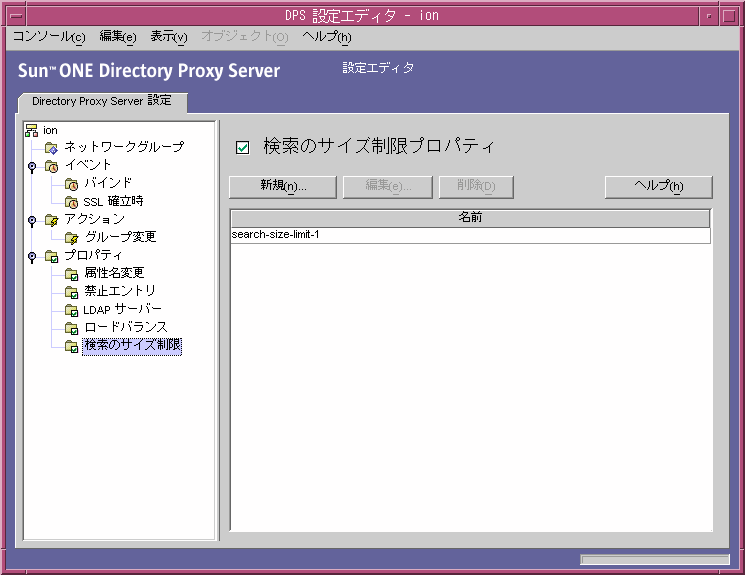
Task: Click the アクション folder lightning icon
Action: [51, 220]
